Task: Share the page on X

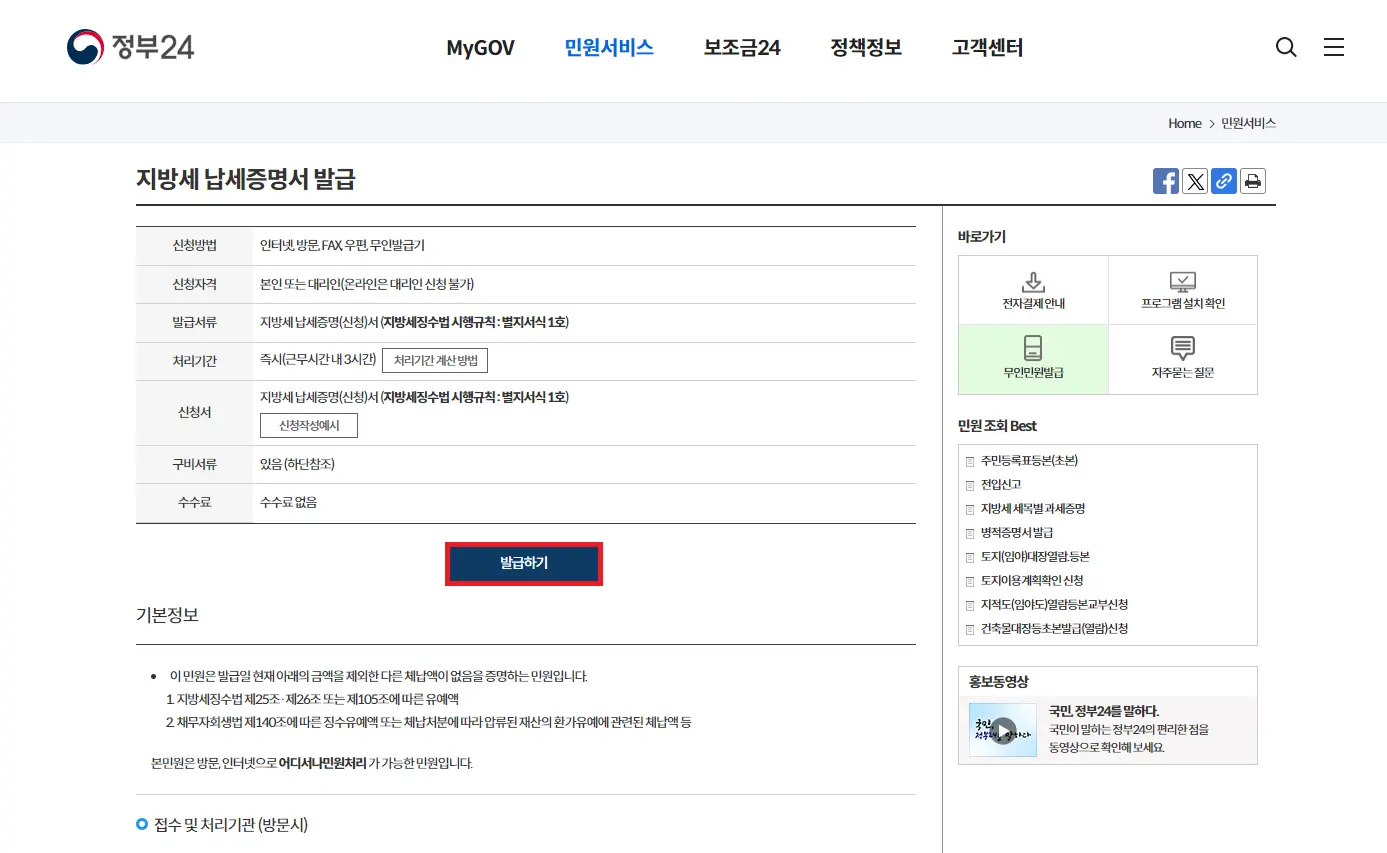Action: 1194,181
